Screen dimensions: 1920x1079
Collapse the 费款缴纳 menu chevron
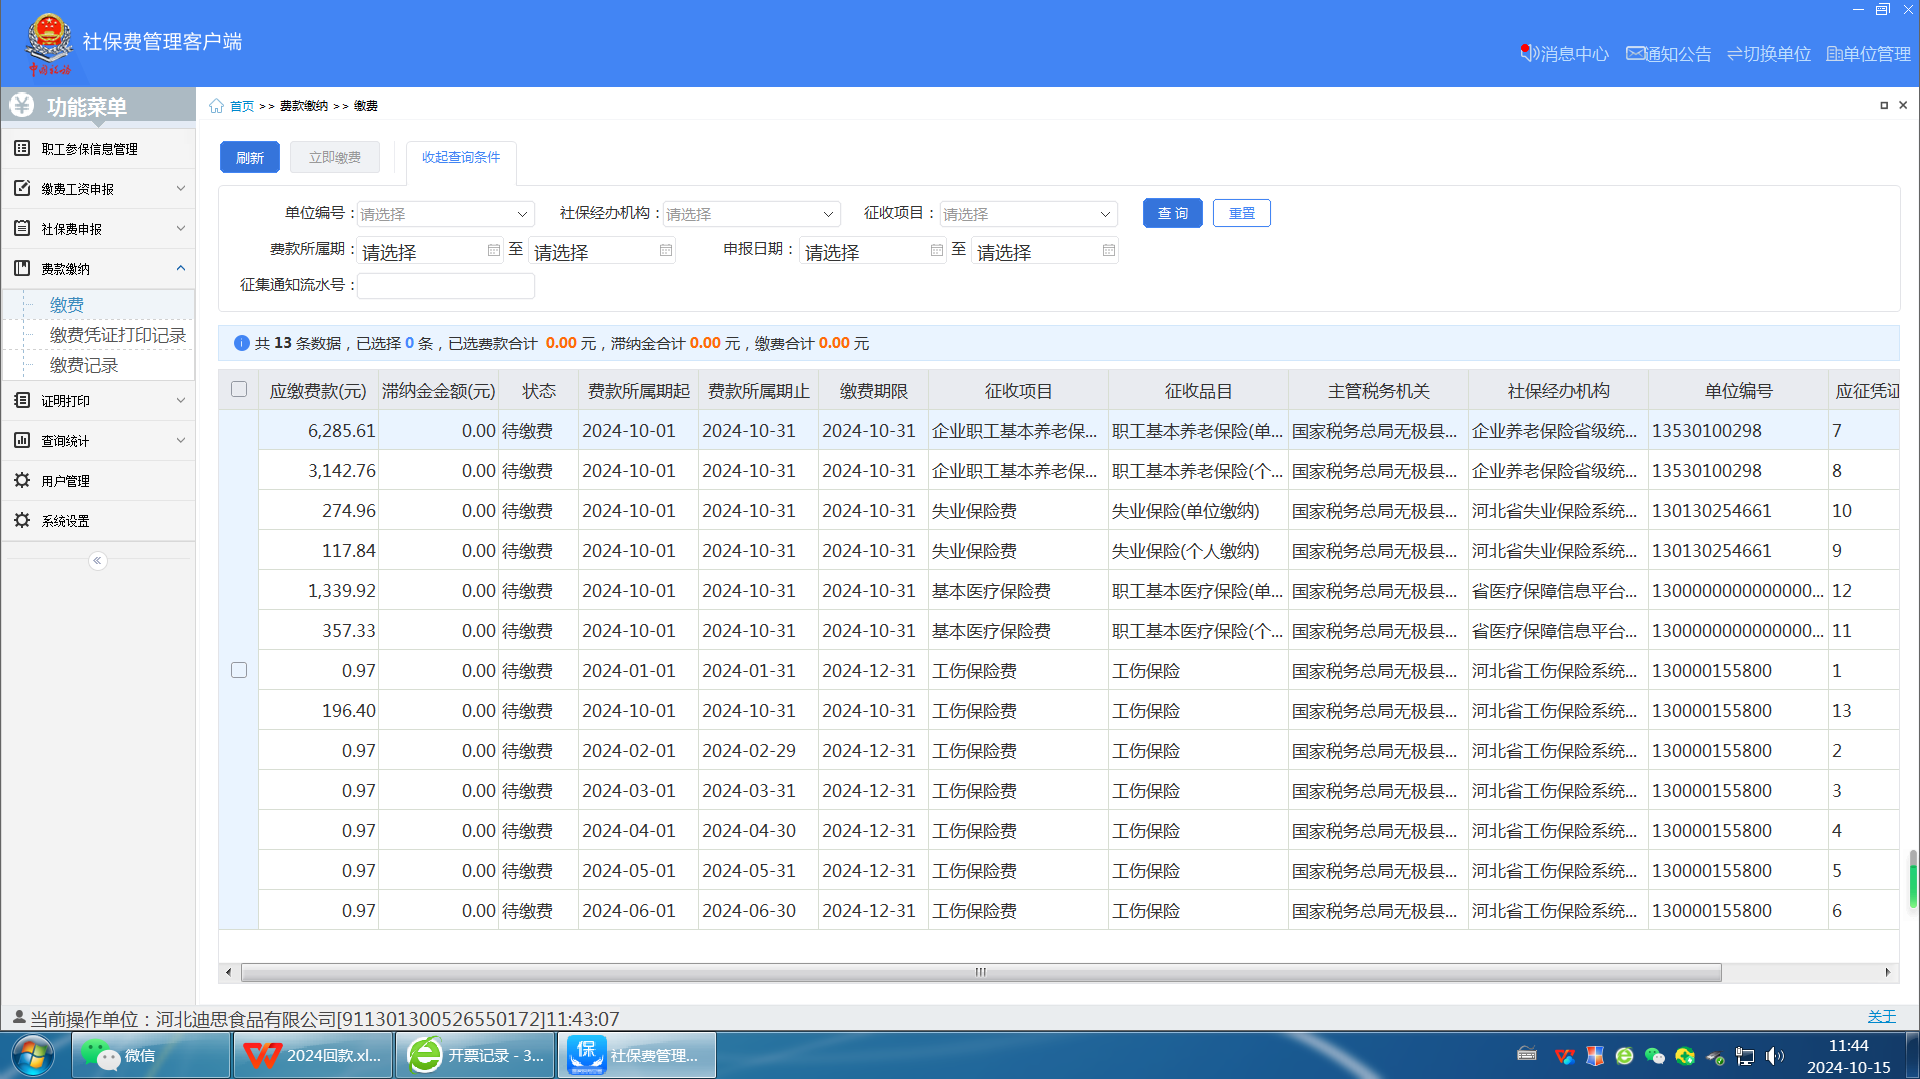181,269
